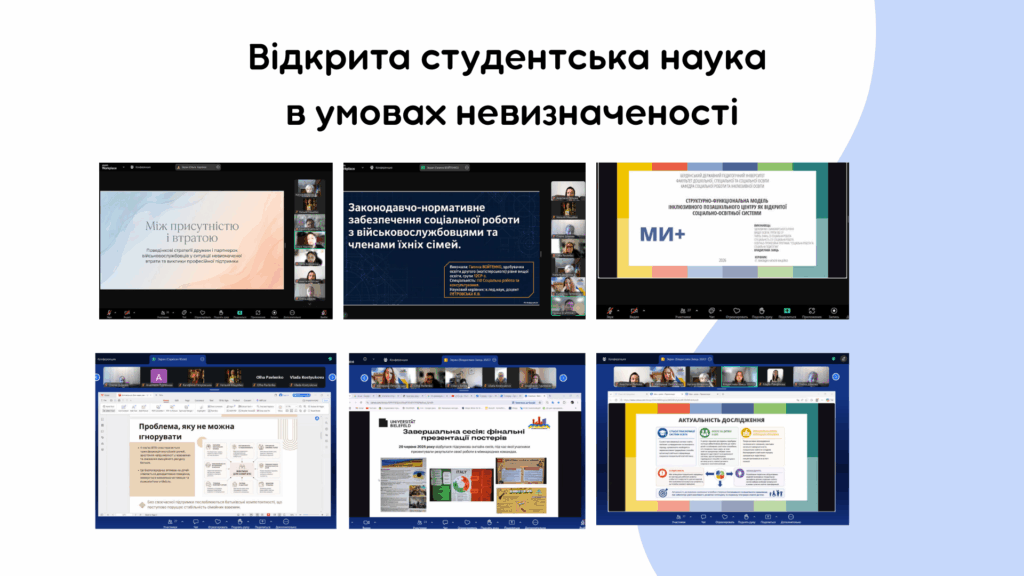Click raise-hand icon in 'Проблема' screenshot toolbar
This screenshot has width=1024, height=576.
point(240,522)
